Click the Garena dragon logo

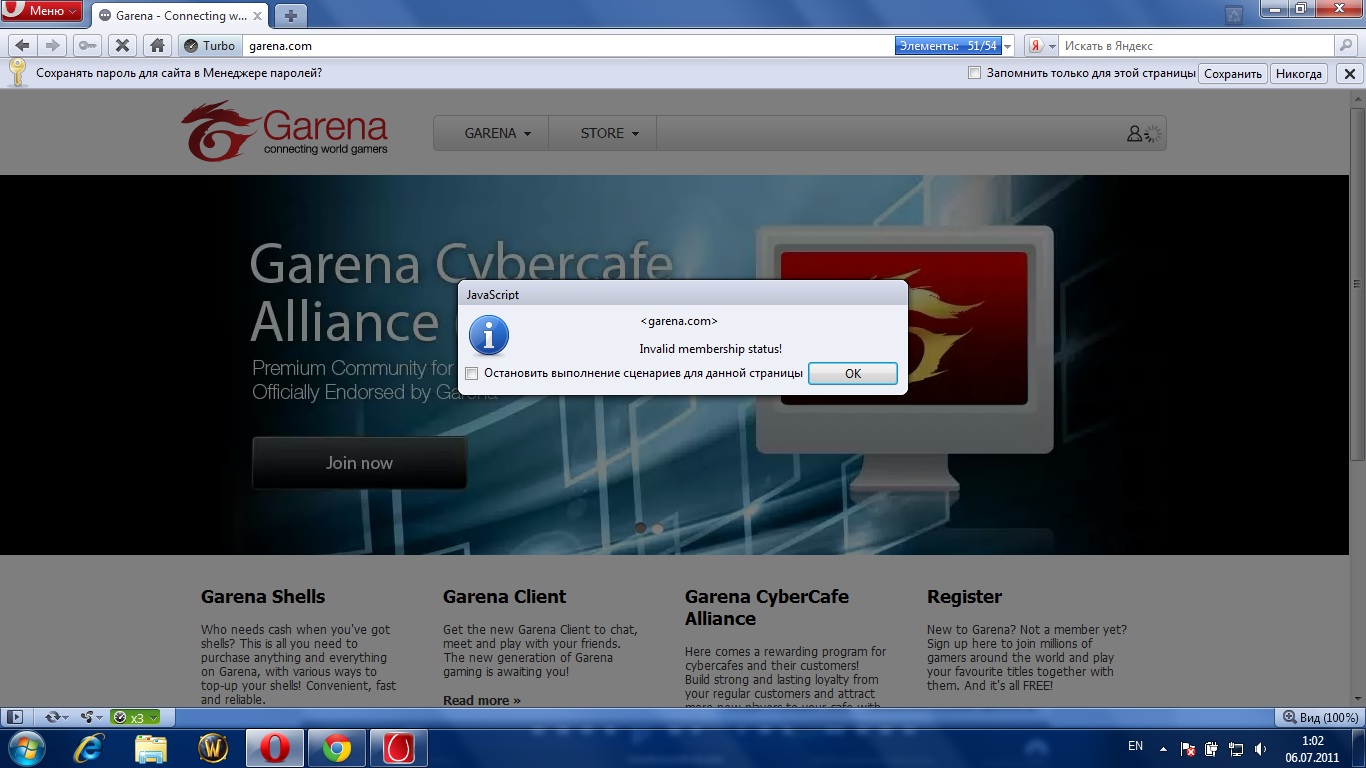coord(284,131)
